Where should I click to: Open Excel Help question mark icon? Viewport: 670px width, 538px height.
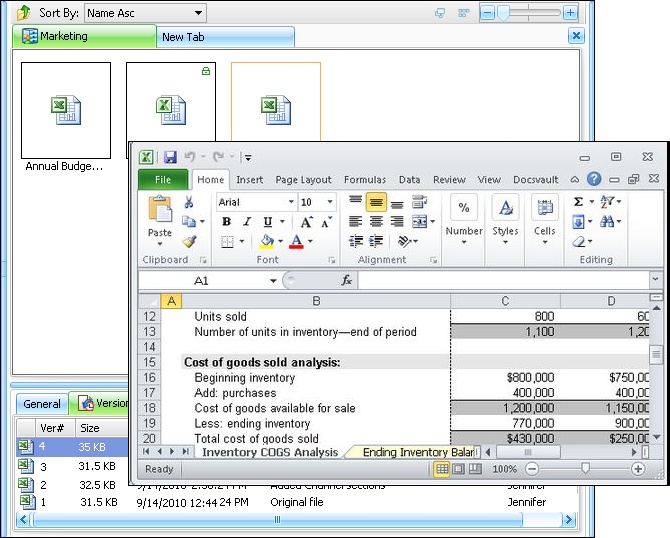click(x=594, y=180)
